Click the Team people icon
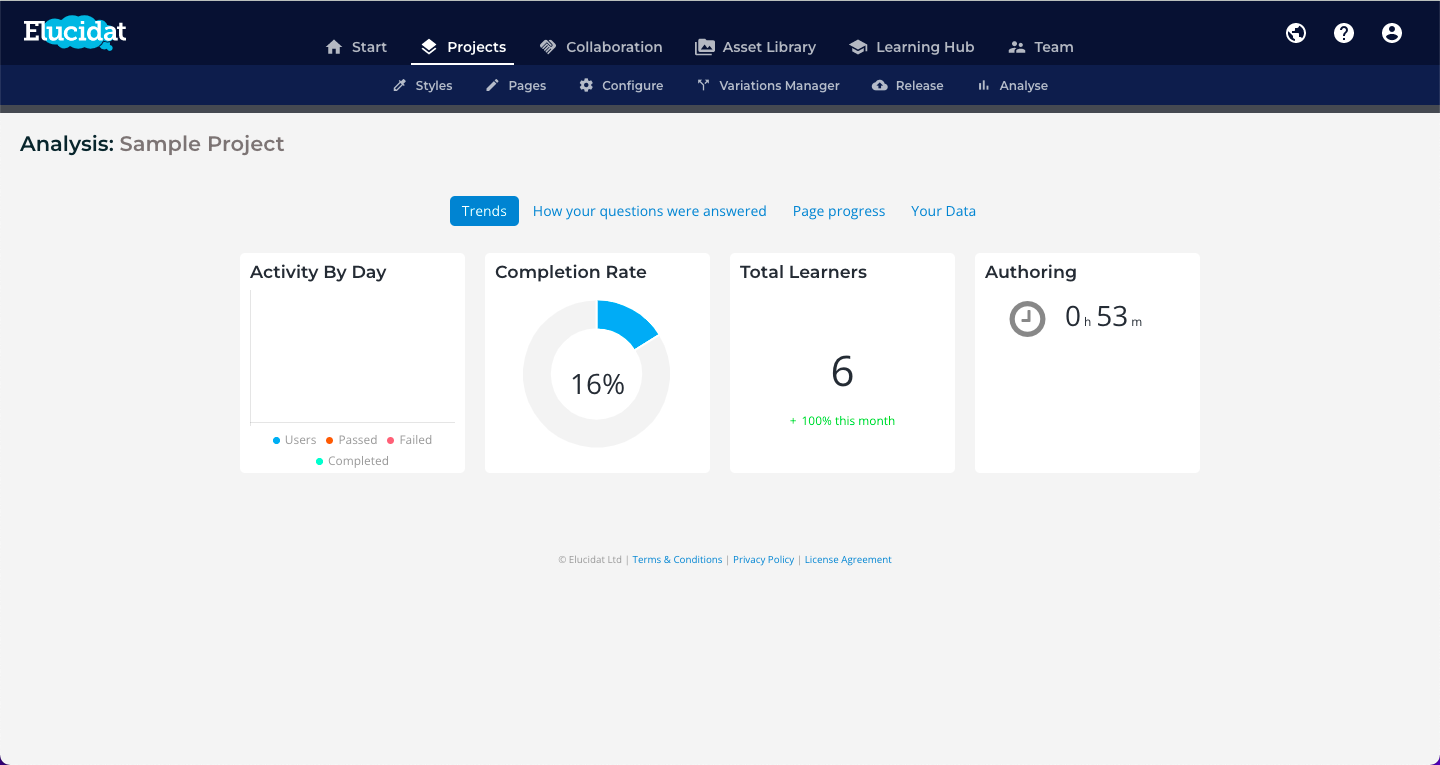1440x765 pixels. coord(1017,47)
